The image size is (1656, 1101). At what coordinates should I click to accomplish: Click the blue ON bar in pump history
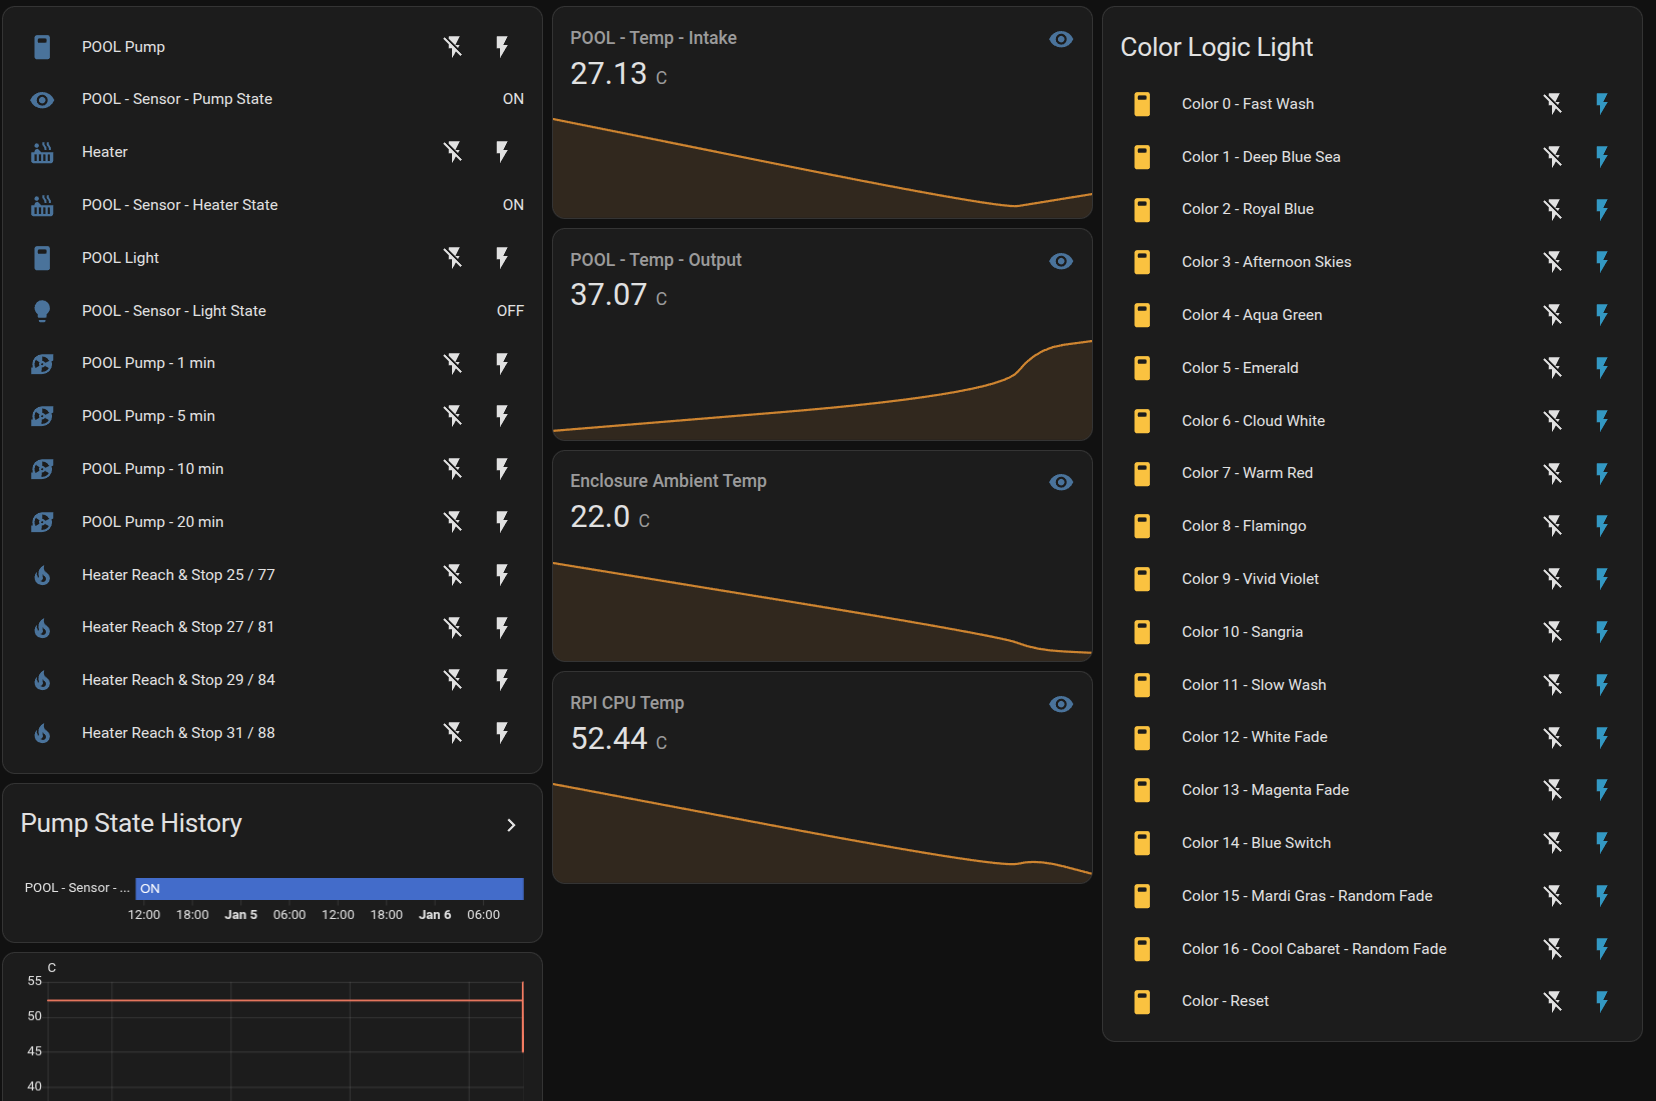tap(330, 888)
